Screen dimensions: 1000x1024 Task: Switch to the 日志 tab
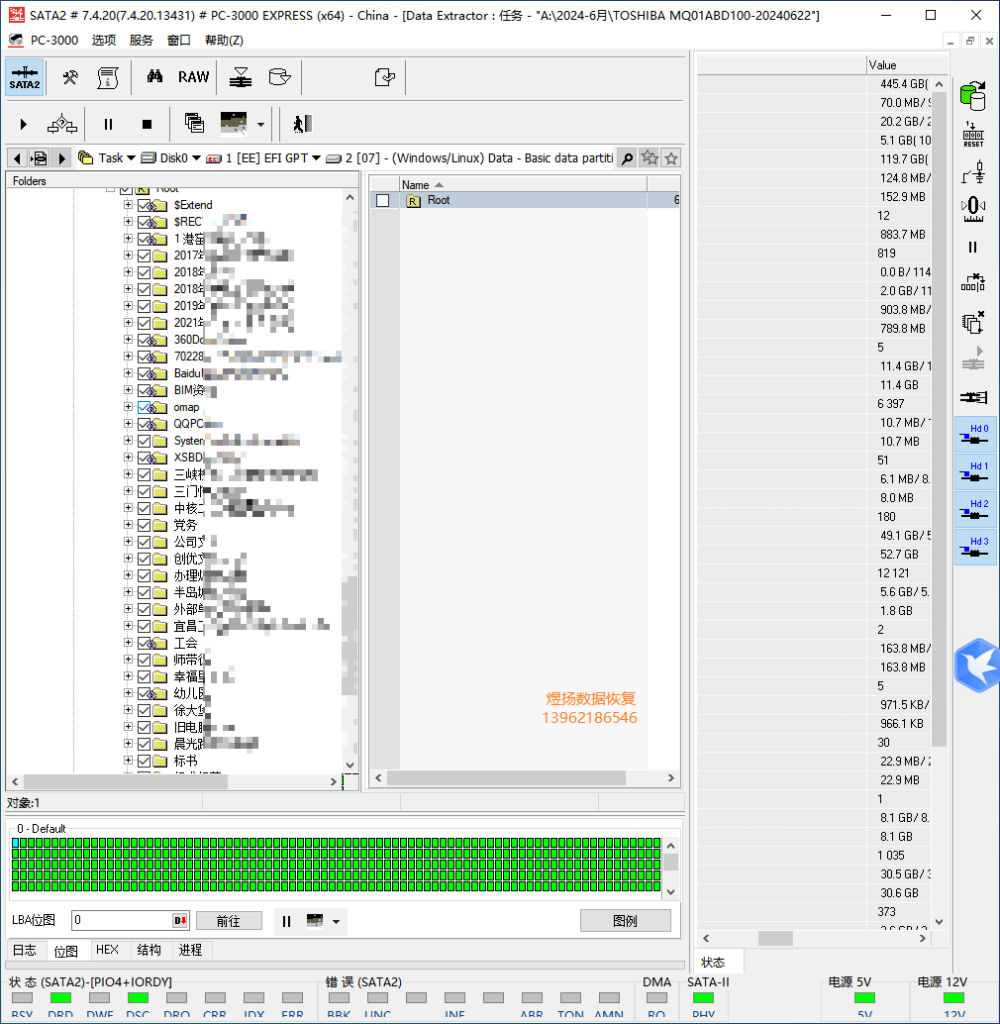(x=25, y=950)
